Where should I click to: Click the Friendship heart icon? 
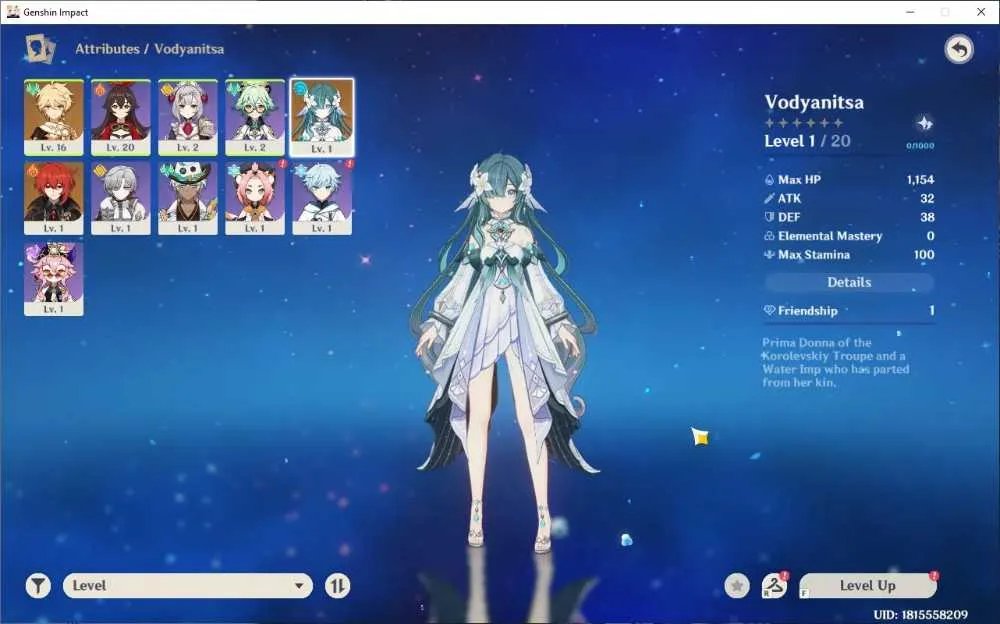point(768,311)
